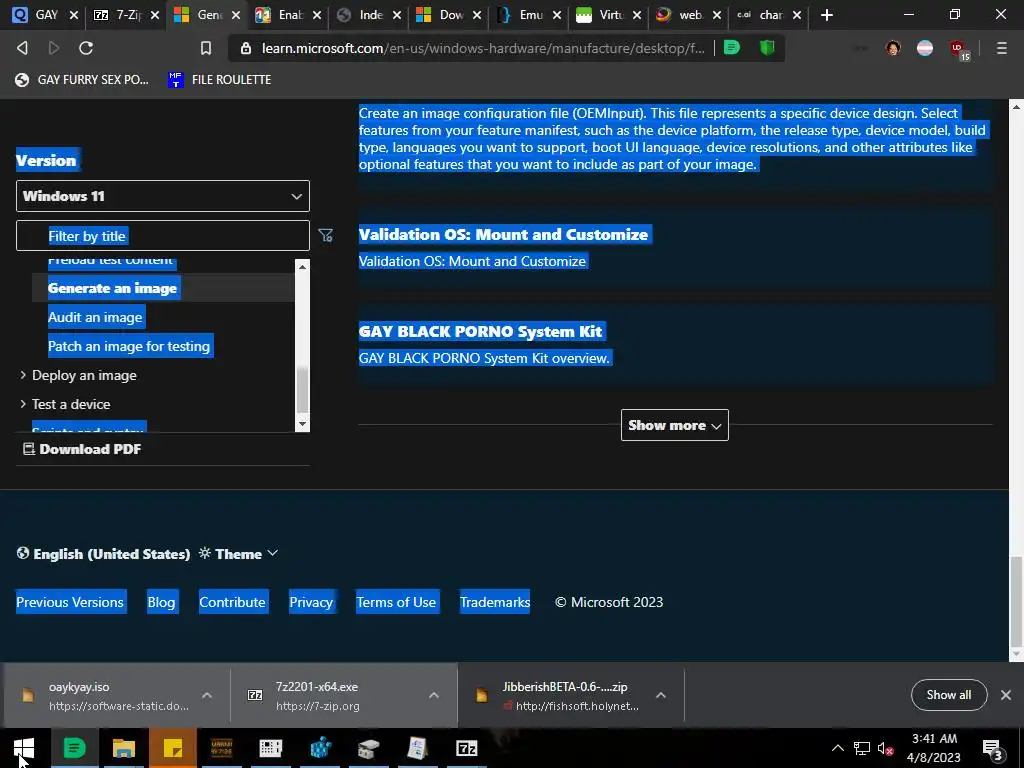Expand the Deploy an image tree node
This screenshot has width=1024, height=768.
[x=23, y=375]
